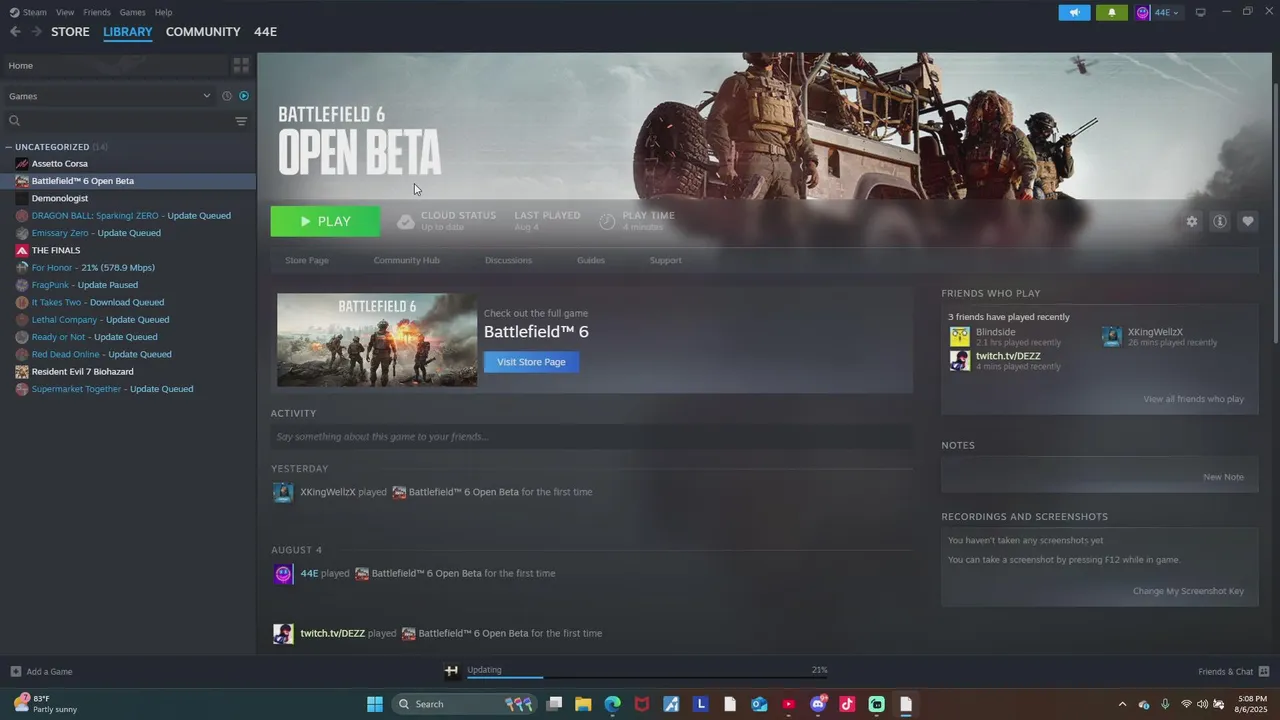Click Blindside's friend avatar
This screenshot has width=1280, height=720.
click(x=960, y=336)
